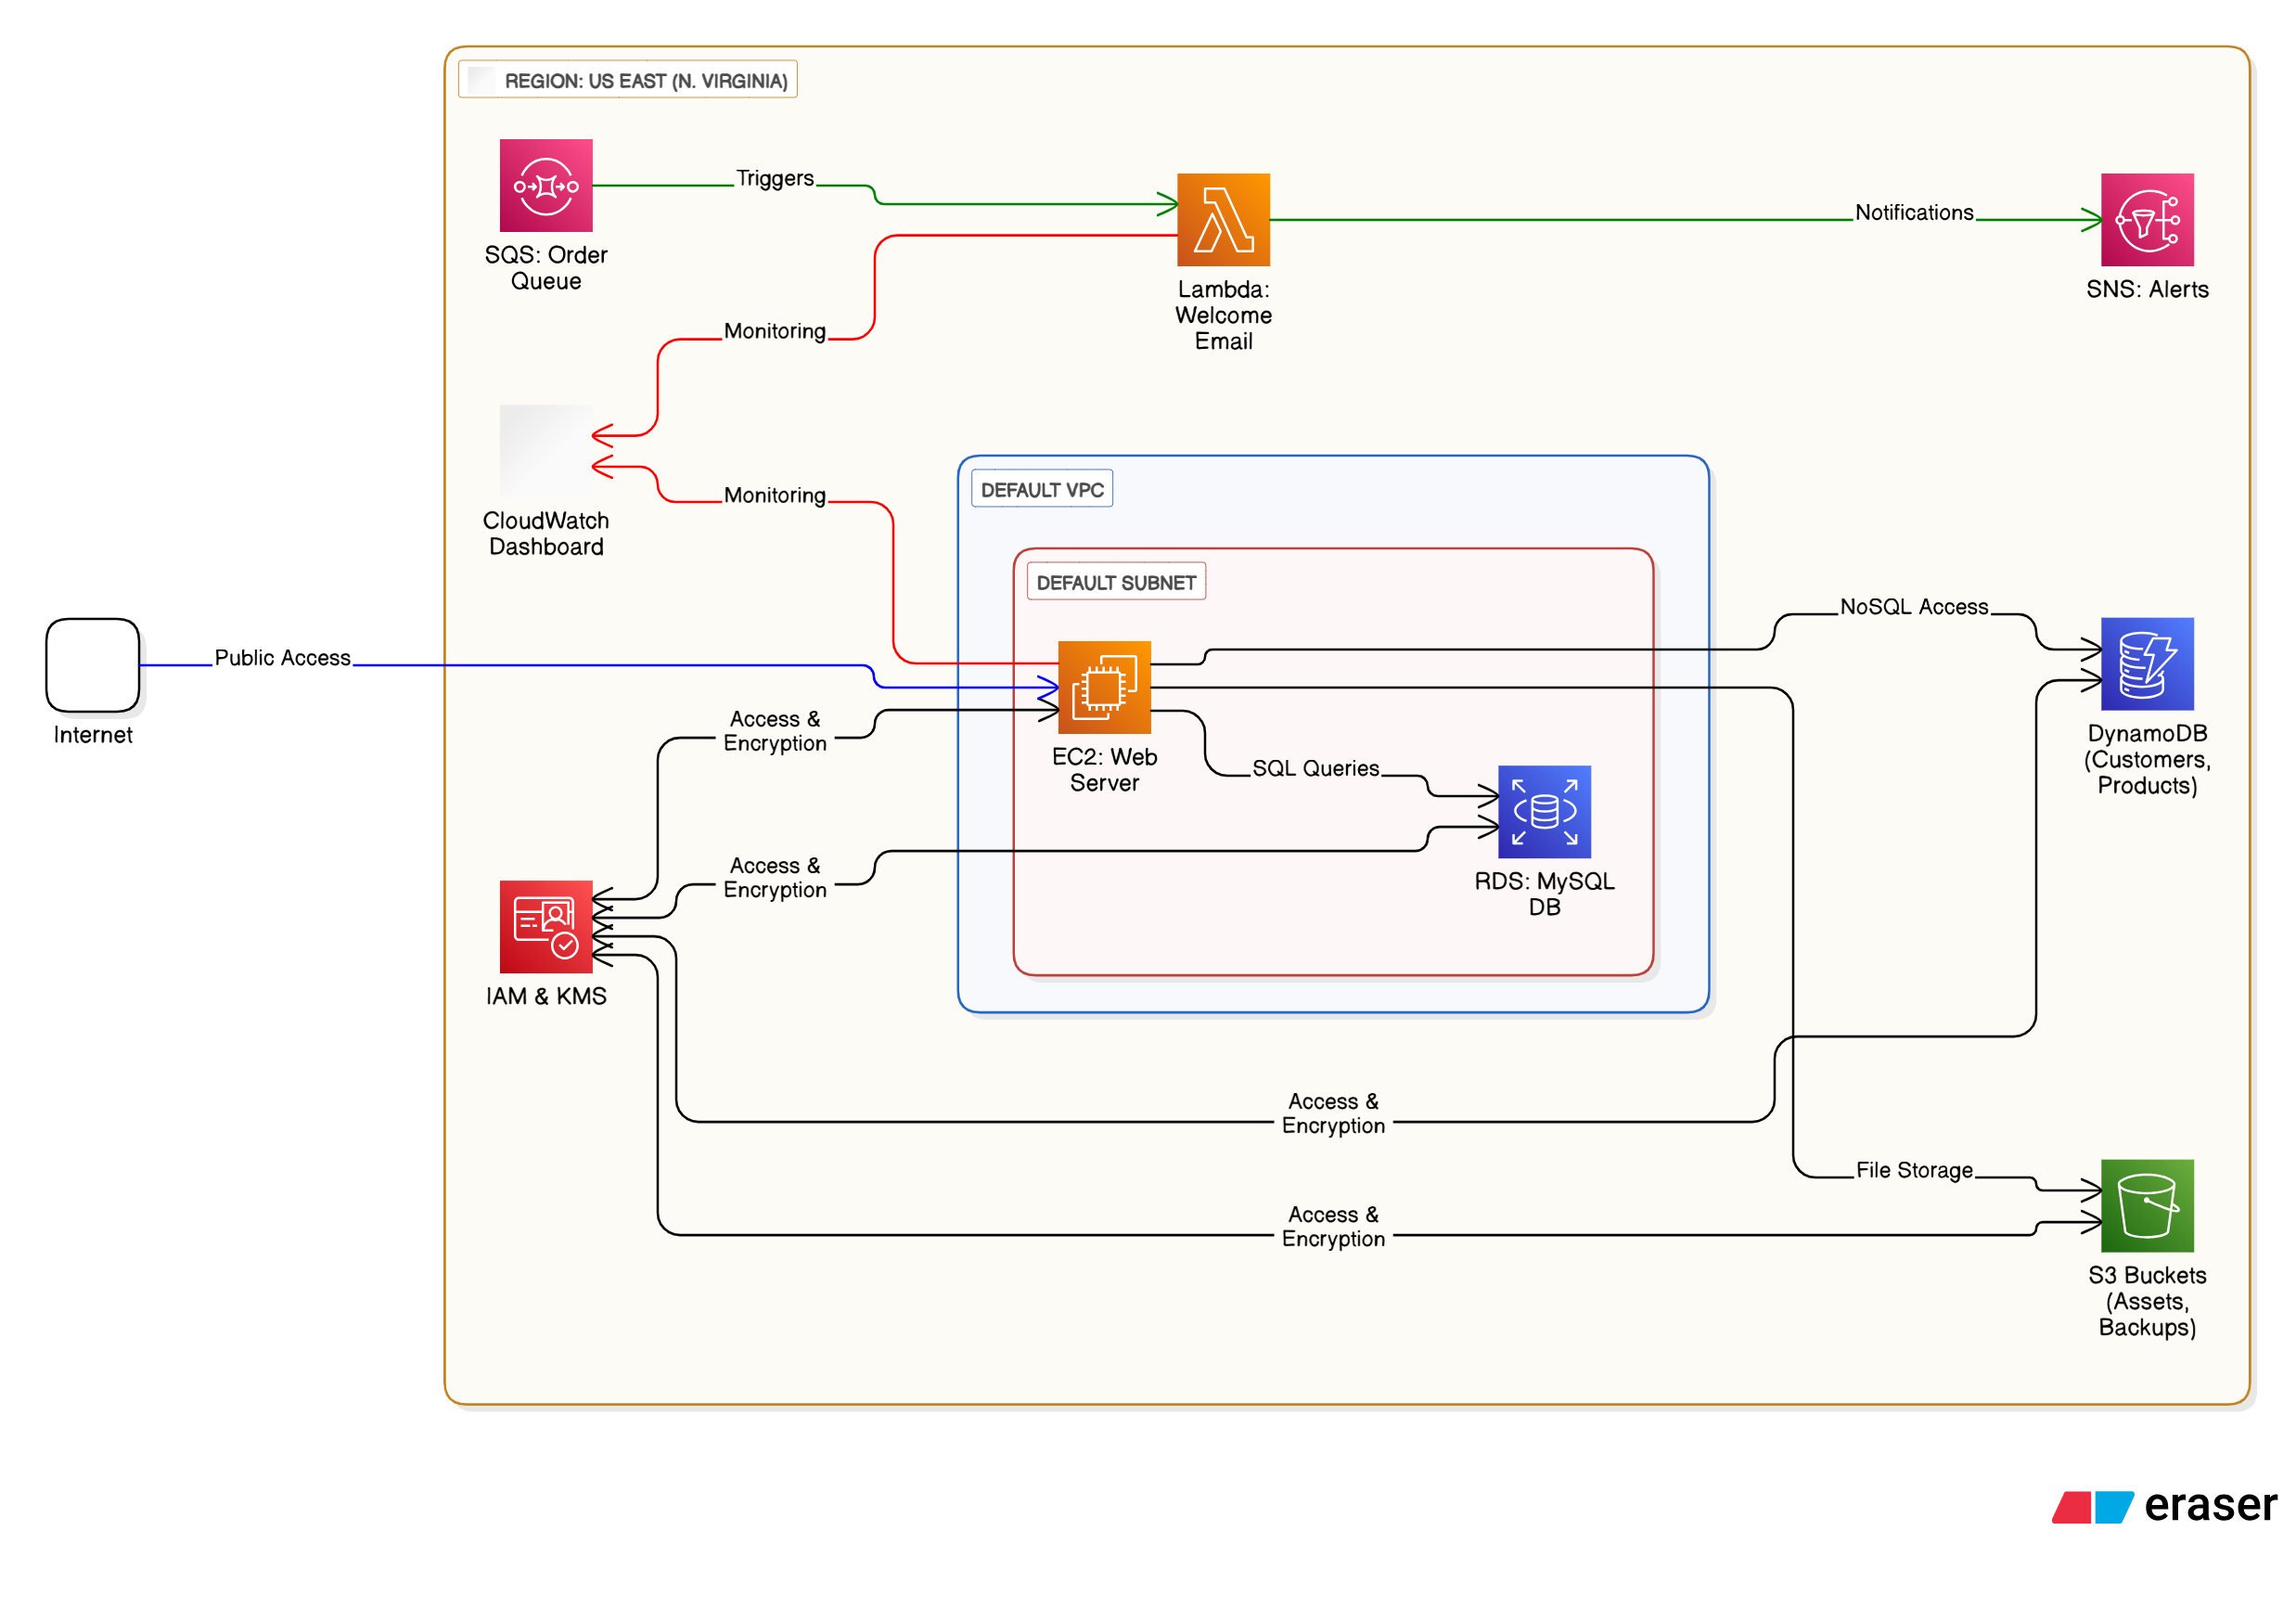
Task: Select the Notifications edge label
Action: 1914,212
